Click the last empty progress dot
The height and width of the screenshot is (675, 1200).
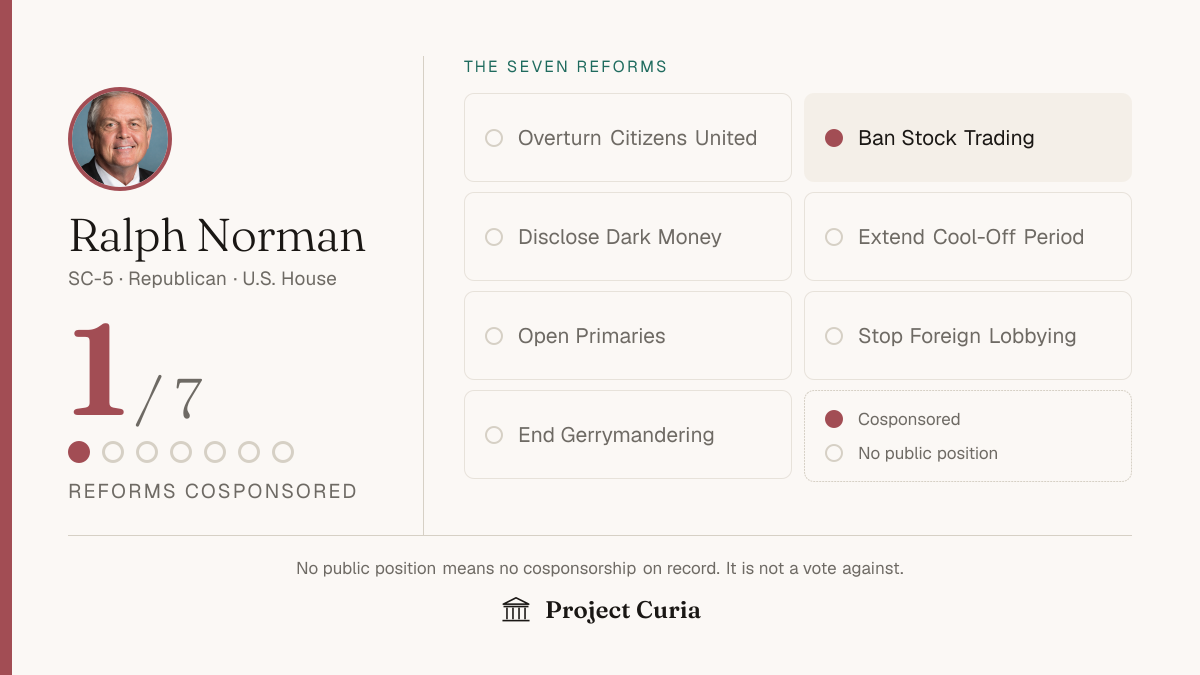(283, 452)
